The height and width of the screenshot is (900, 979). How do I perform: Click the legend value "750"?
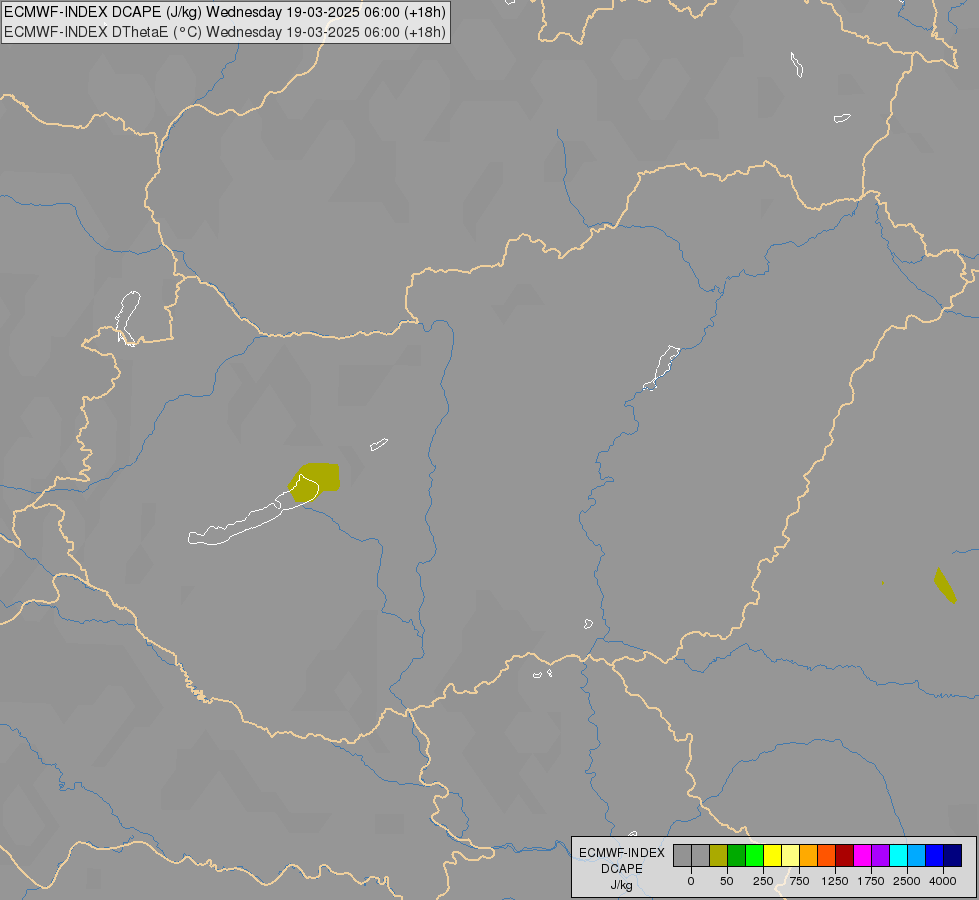point(799,881)
